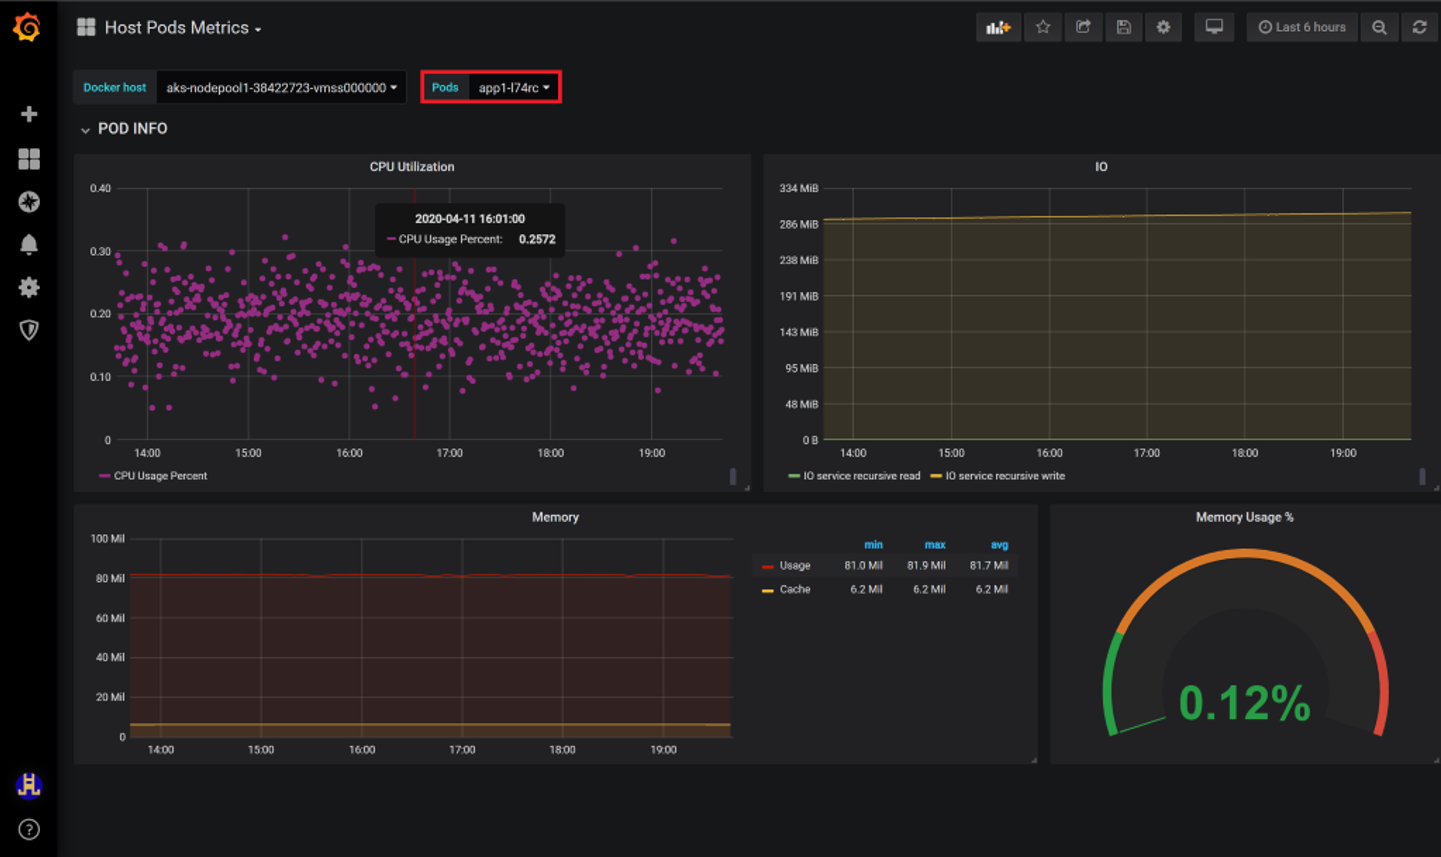Toggle the CPU Usage Percent legend series
1441x857 pixels.
tap(160, 476)
